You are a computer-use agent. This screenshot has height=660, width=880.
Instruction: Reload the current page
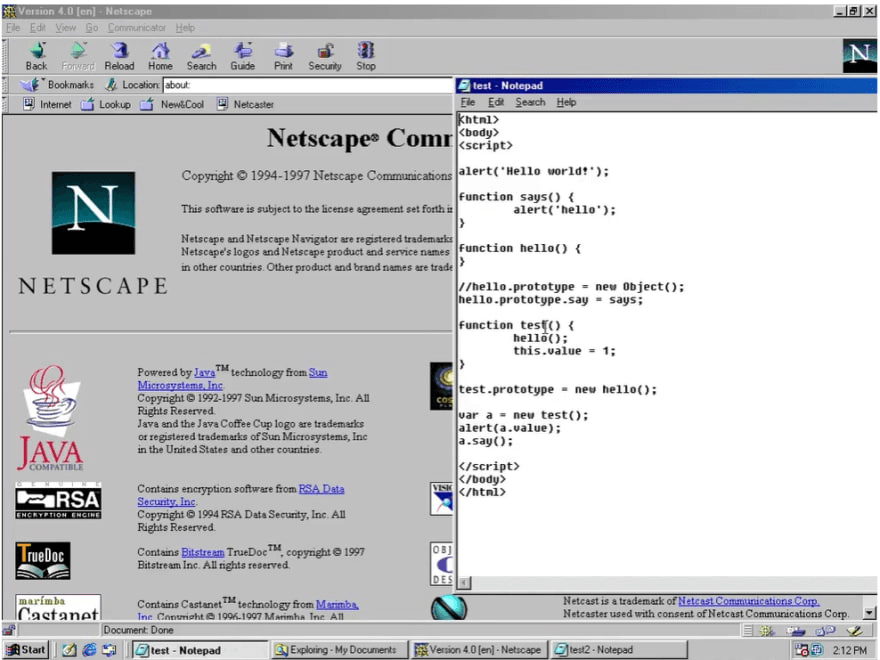(119, 55)
